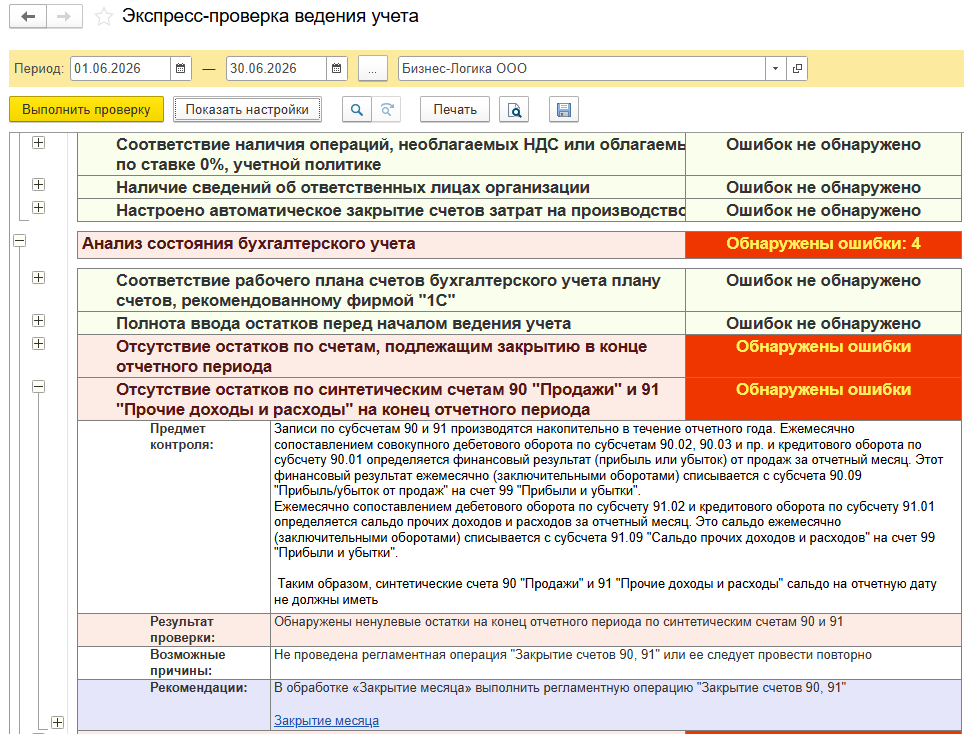Select the page title Экспресс-проверка ведения учета
Image resolution: width=964 pixels, height=734 pixels.
270,16
